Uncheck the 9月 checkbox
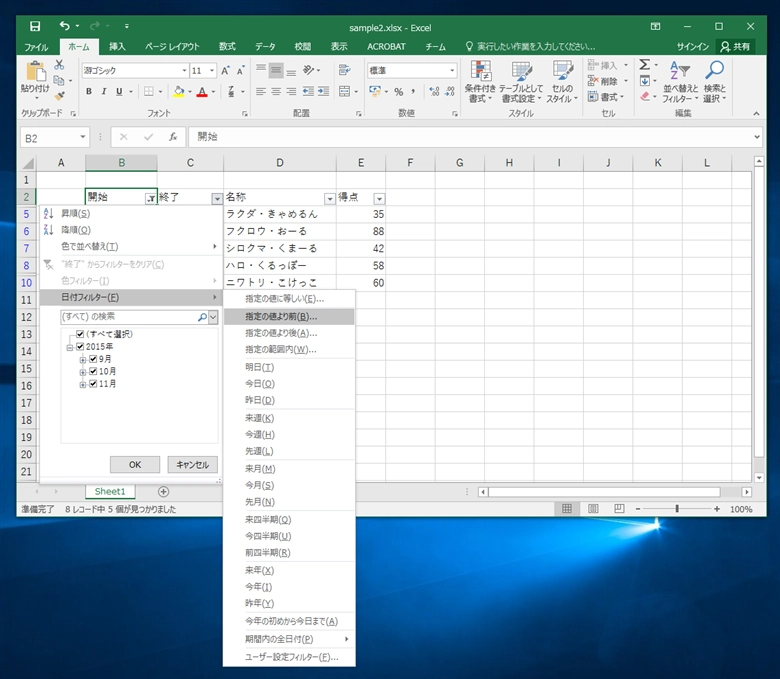This screenshot has width=780, height=679. point(93,359)
